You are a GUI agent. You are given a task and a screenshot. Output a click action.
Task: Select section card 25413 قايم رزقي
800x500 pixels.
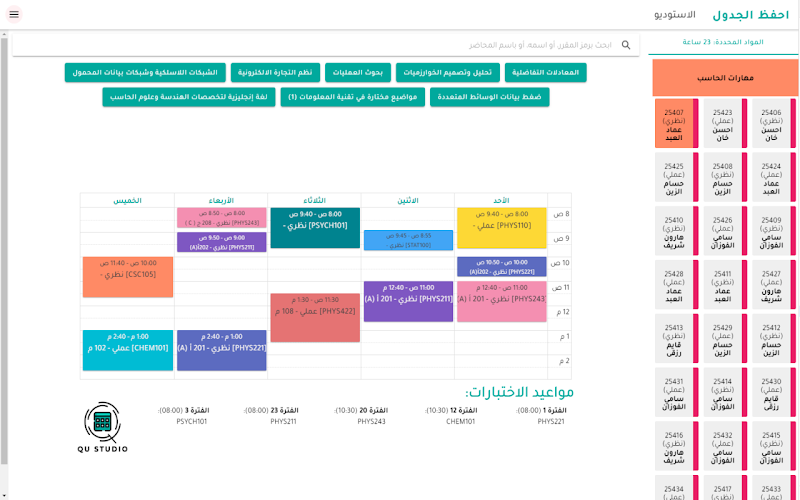point(677,339)
